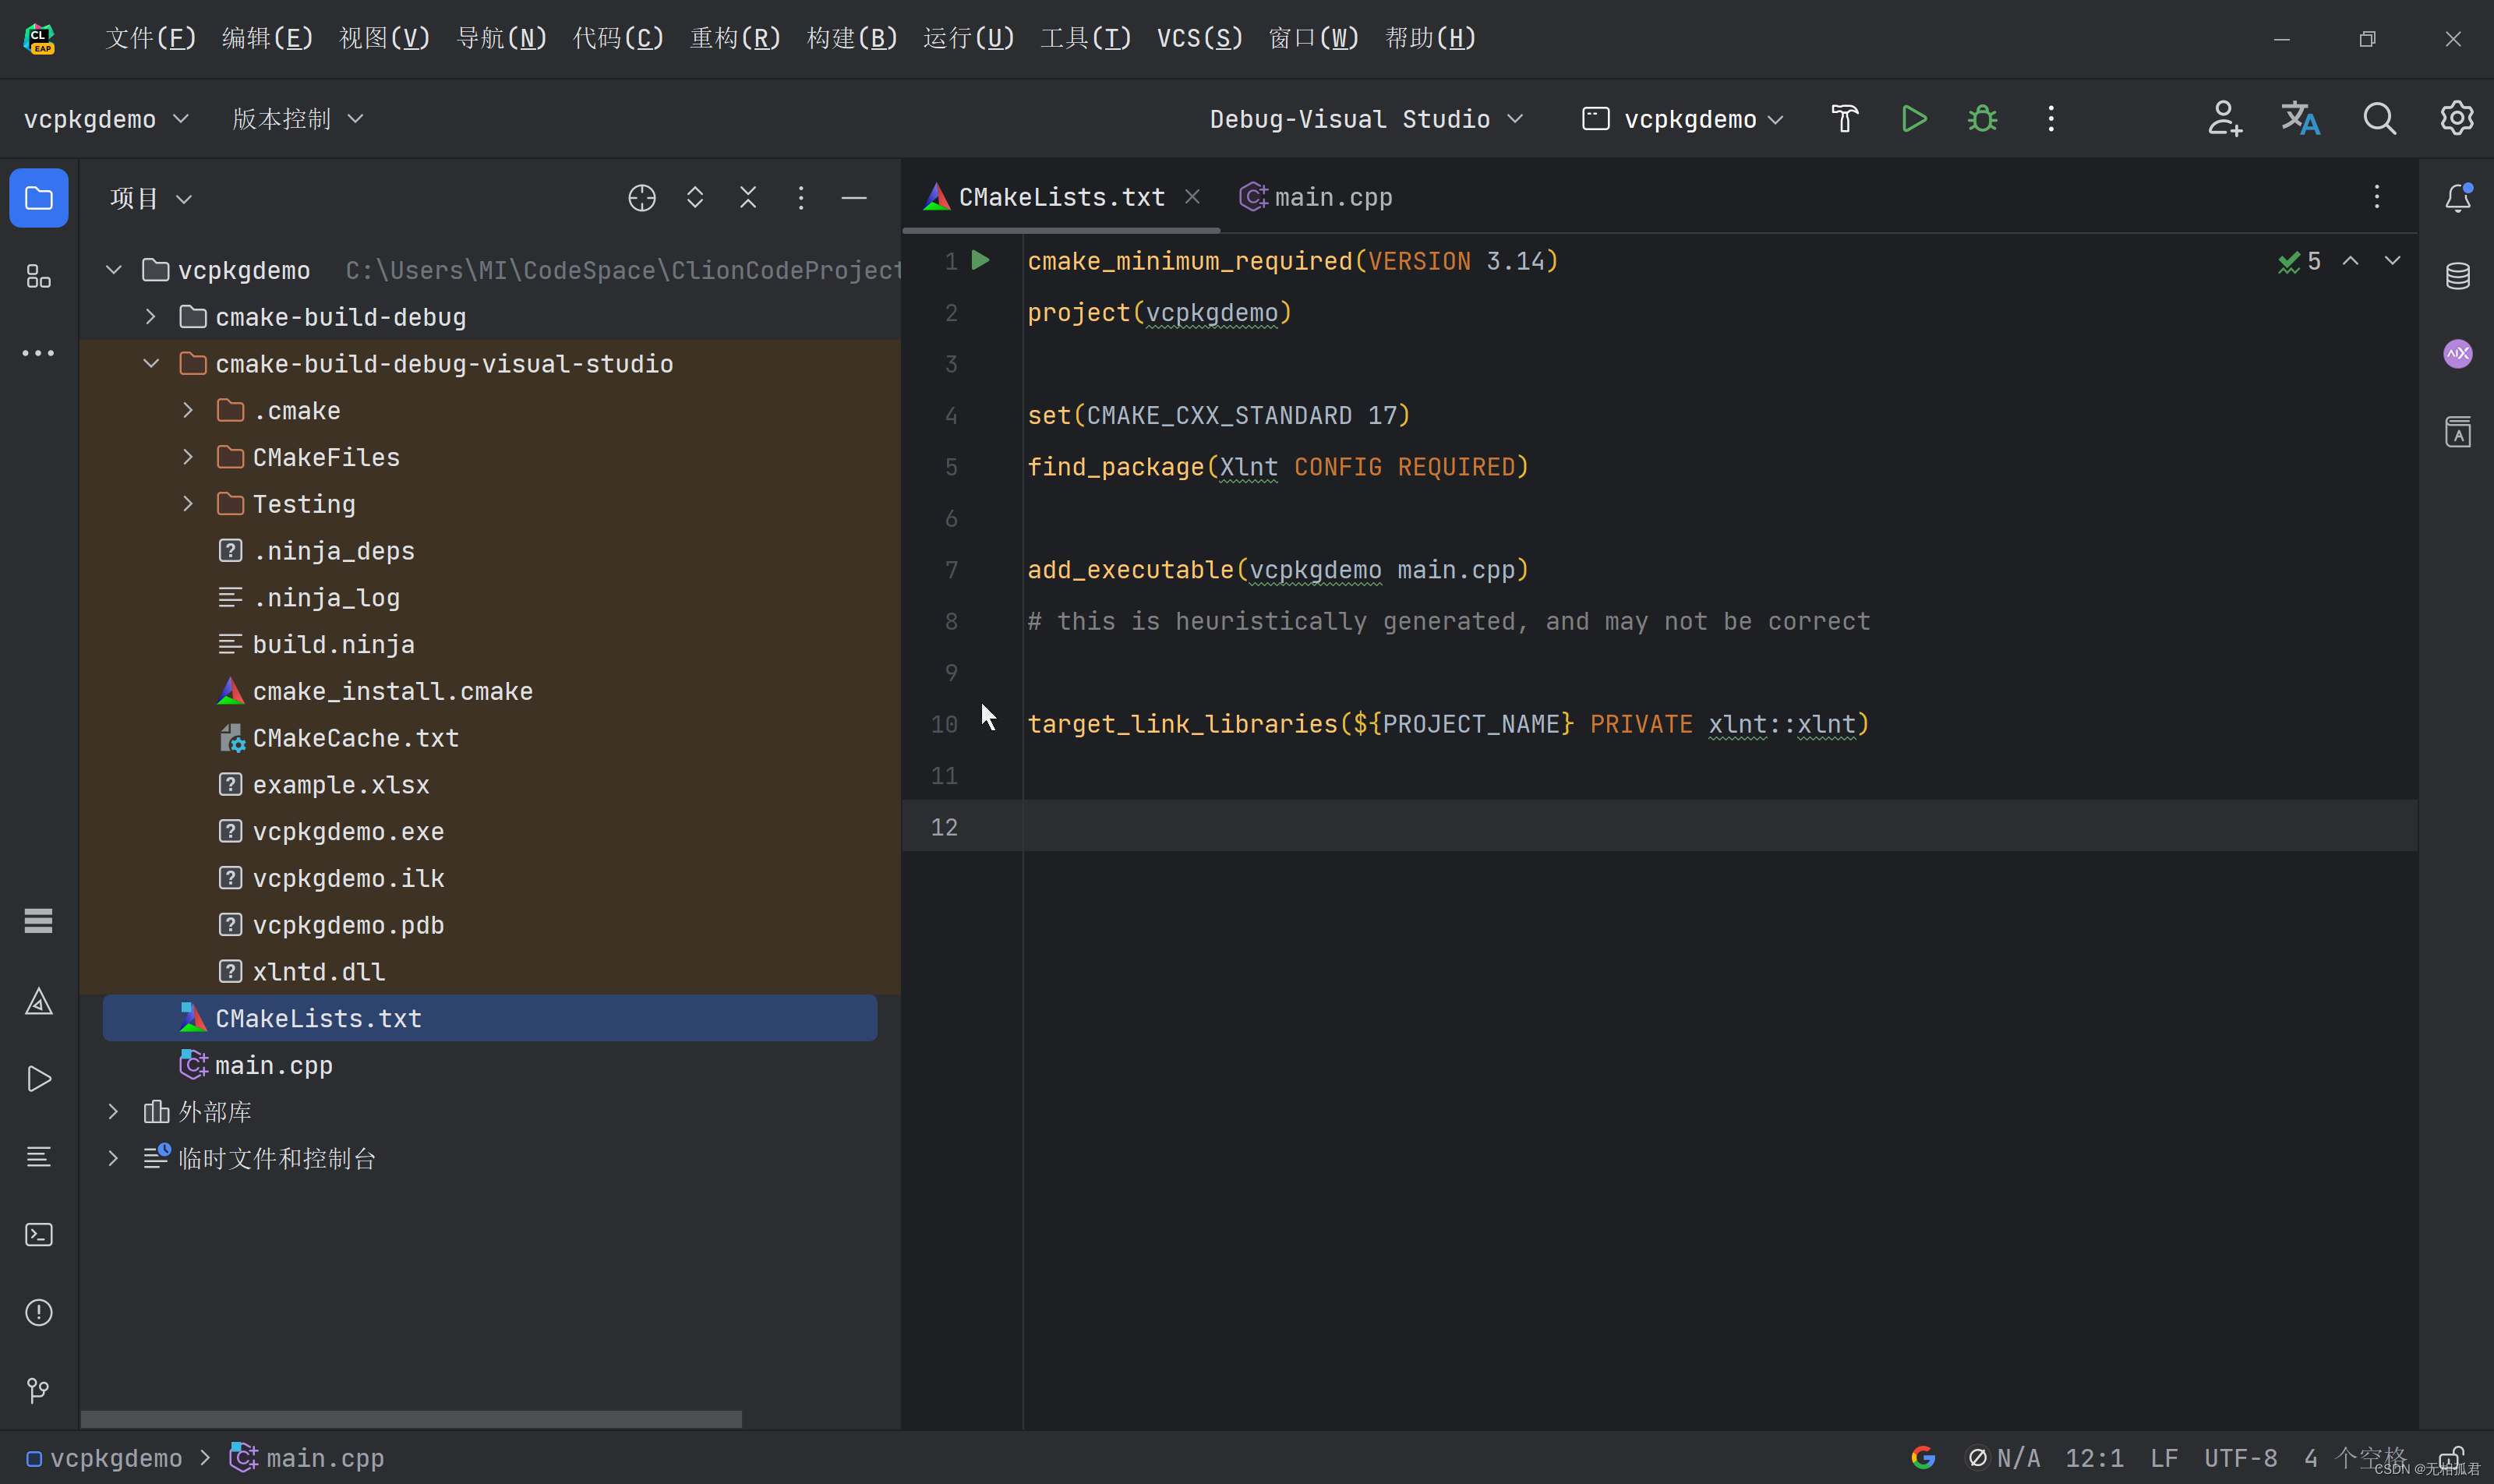Viewport: 2494px width, 1484px height.
Task: Toggle Project tool window folder button
Action: pyautogui.click(x=38, y=198)
